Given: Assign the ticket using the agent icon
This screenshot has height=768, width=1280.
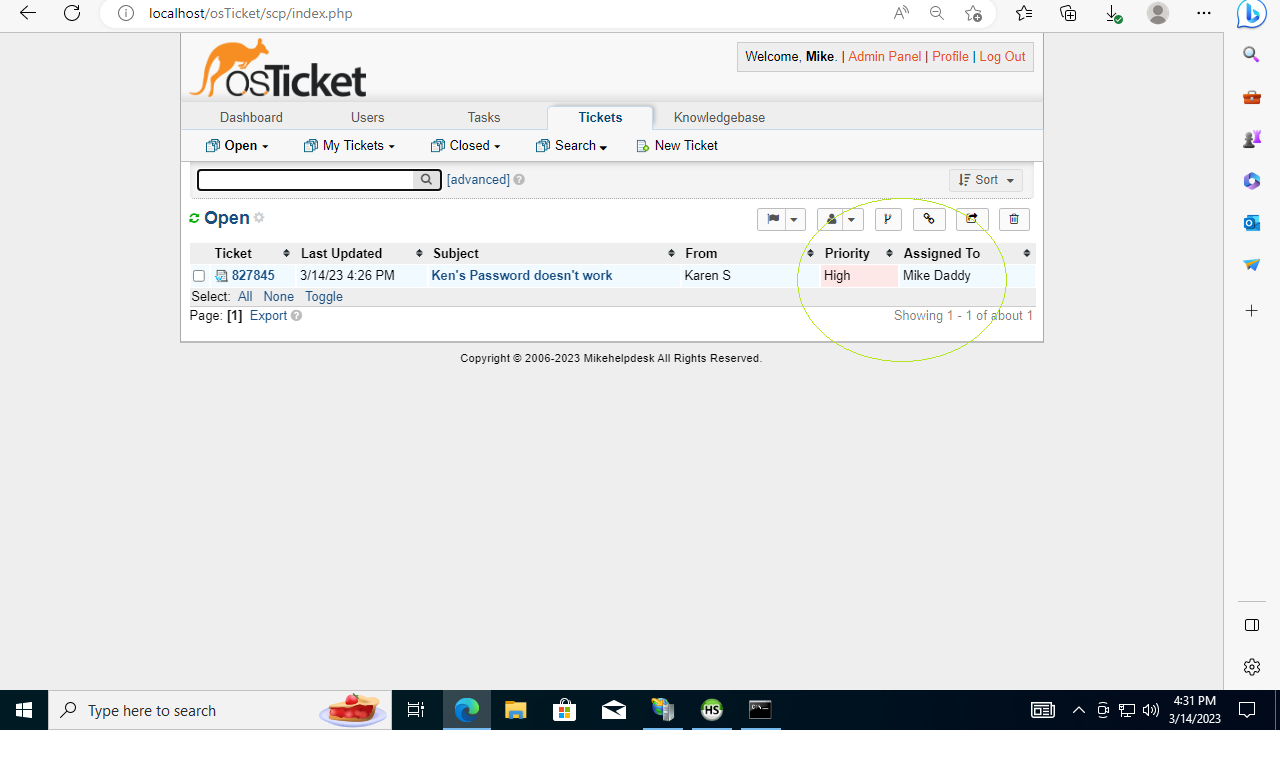Looking at the screenshot, I should pyautogui.click(x=832, y=219).
